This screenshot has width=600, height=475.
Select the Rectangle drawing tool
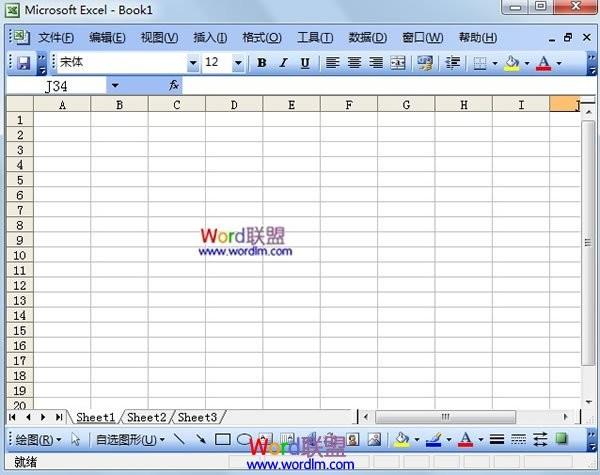223,439
